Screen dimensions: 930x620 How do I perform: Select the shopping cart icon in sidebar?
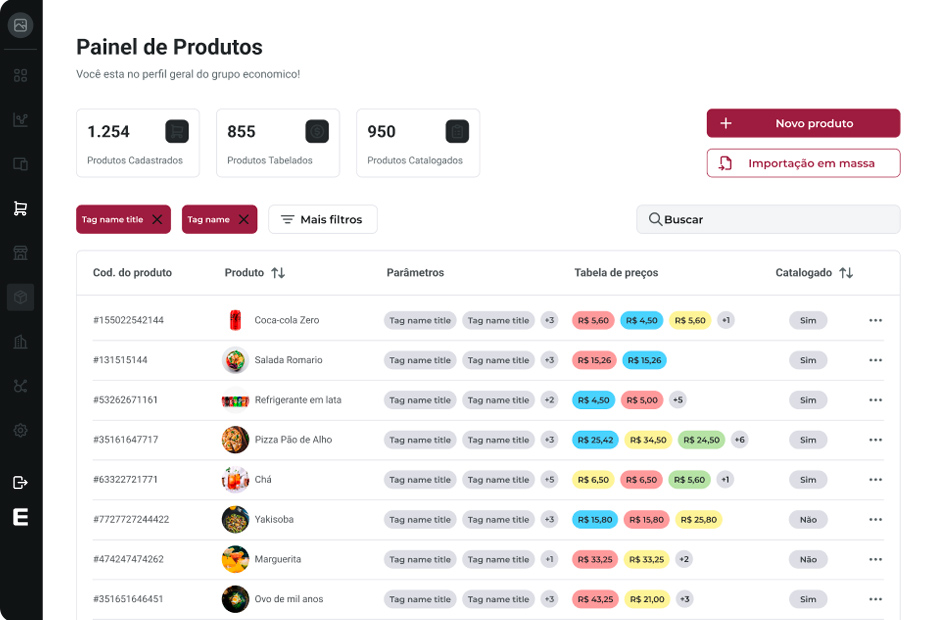click(20, 208)
